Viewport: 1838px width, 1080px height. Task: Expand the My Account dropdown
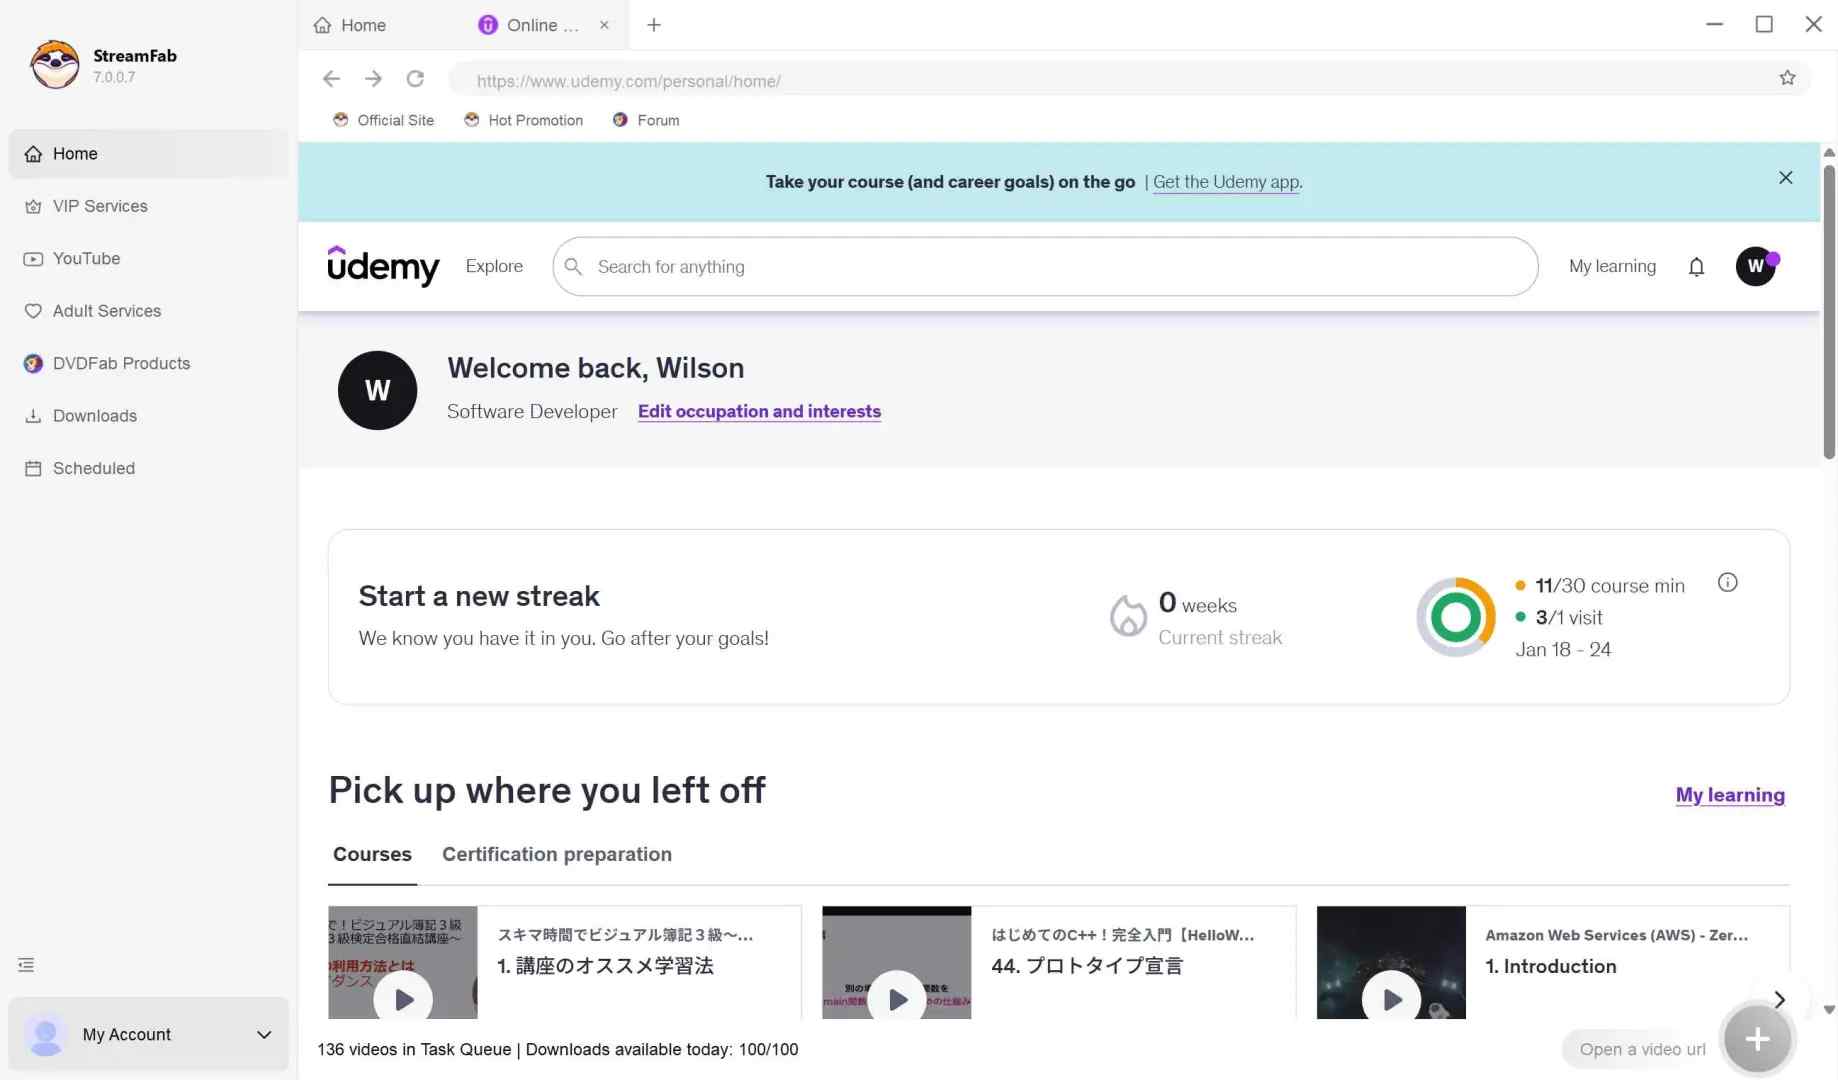263,1034
